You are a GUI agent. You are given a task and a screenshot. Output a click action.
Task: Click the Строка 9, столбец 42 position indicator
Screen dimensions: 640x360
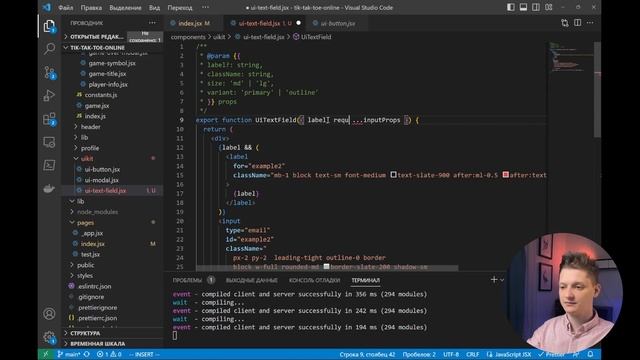point(367,354)
